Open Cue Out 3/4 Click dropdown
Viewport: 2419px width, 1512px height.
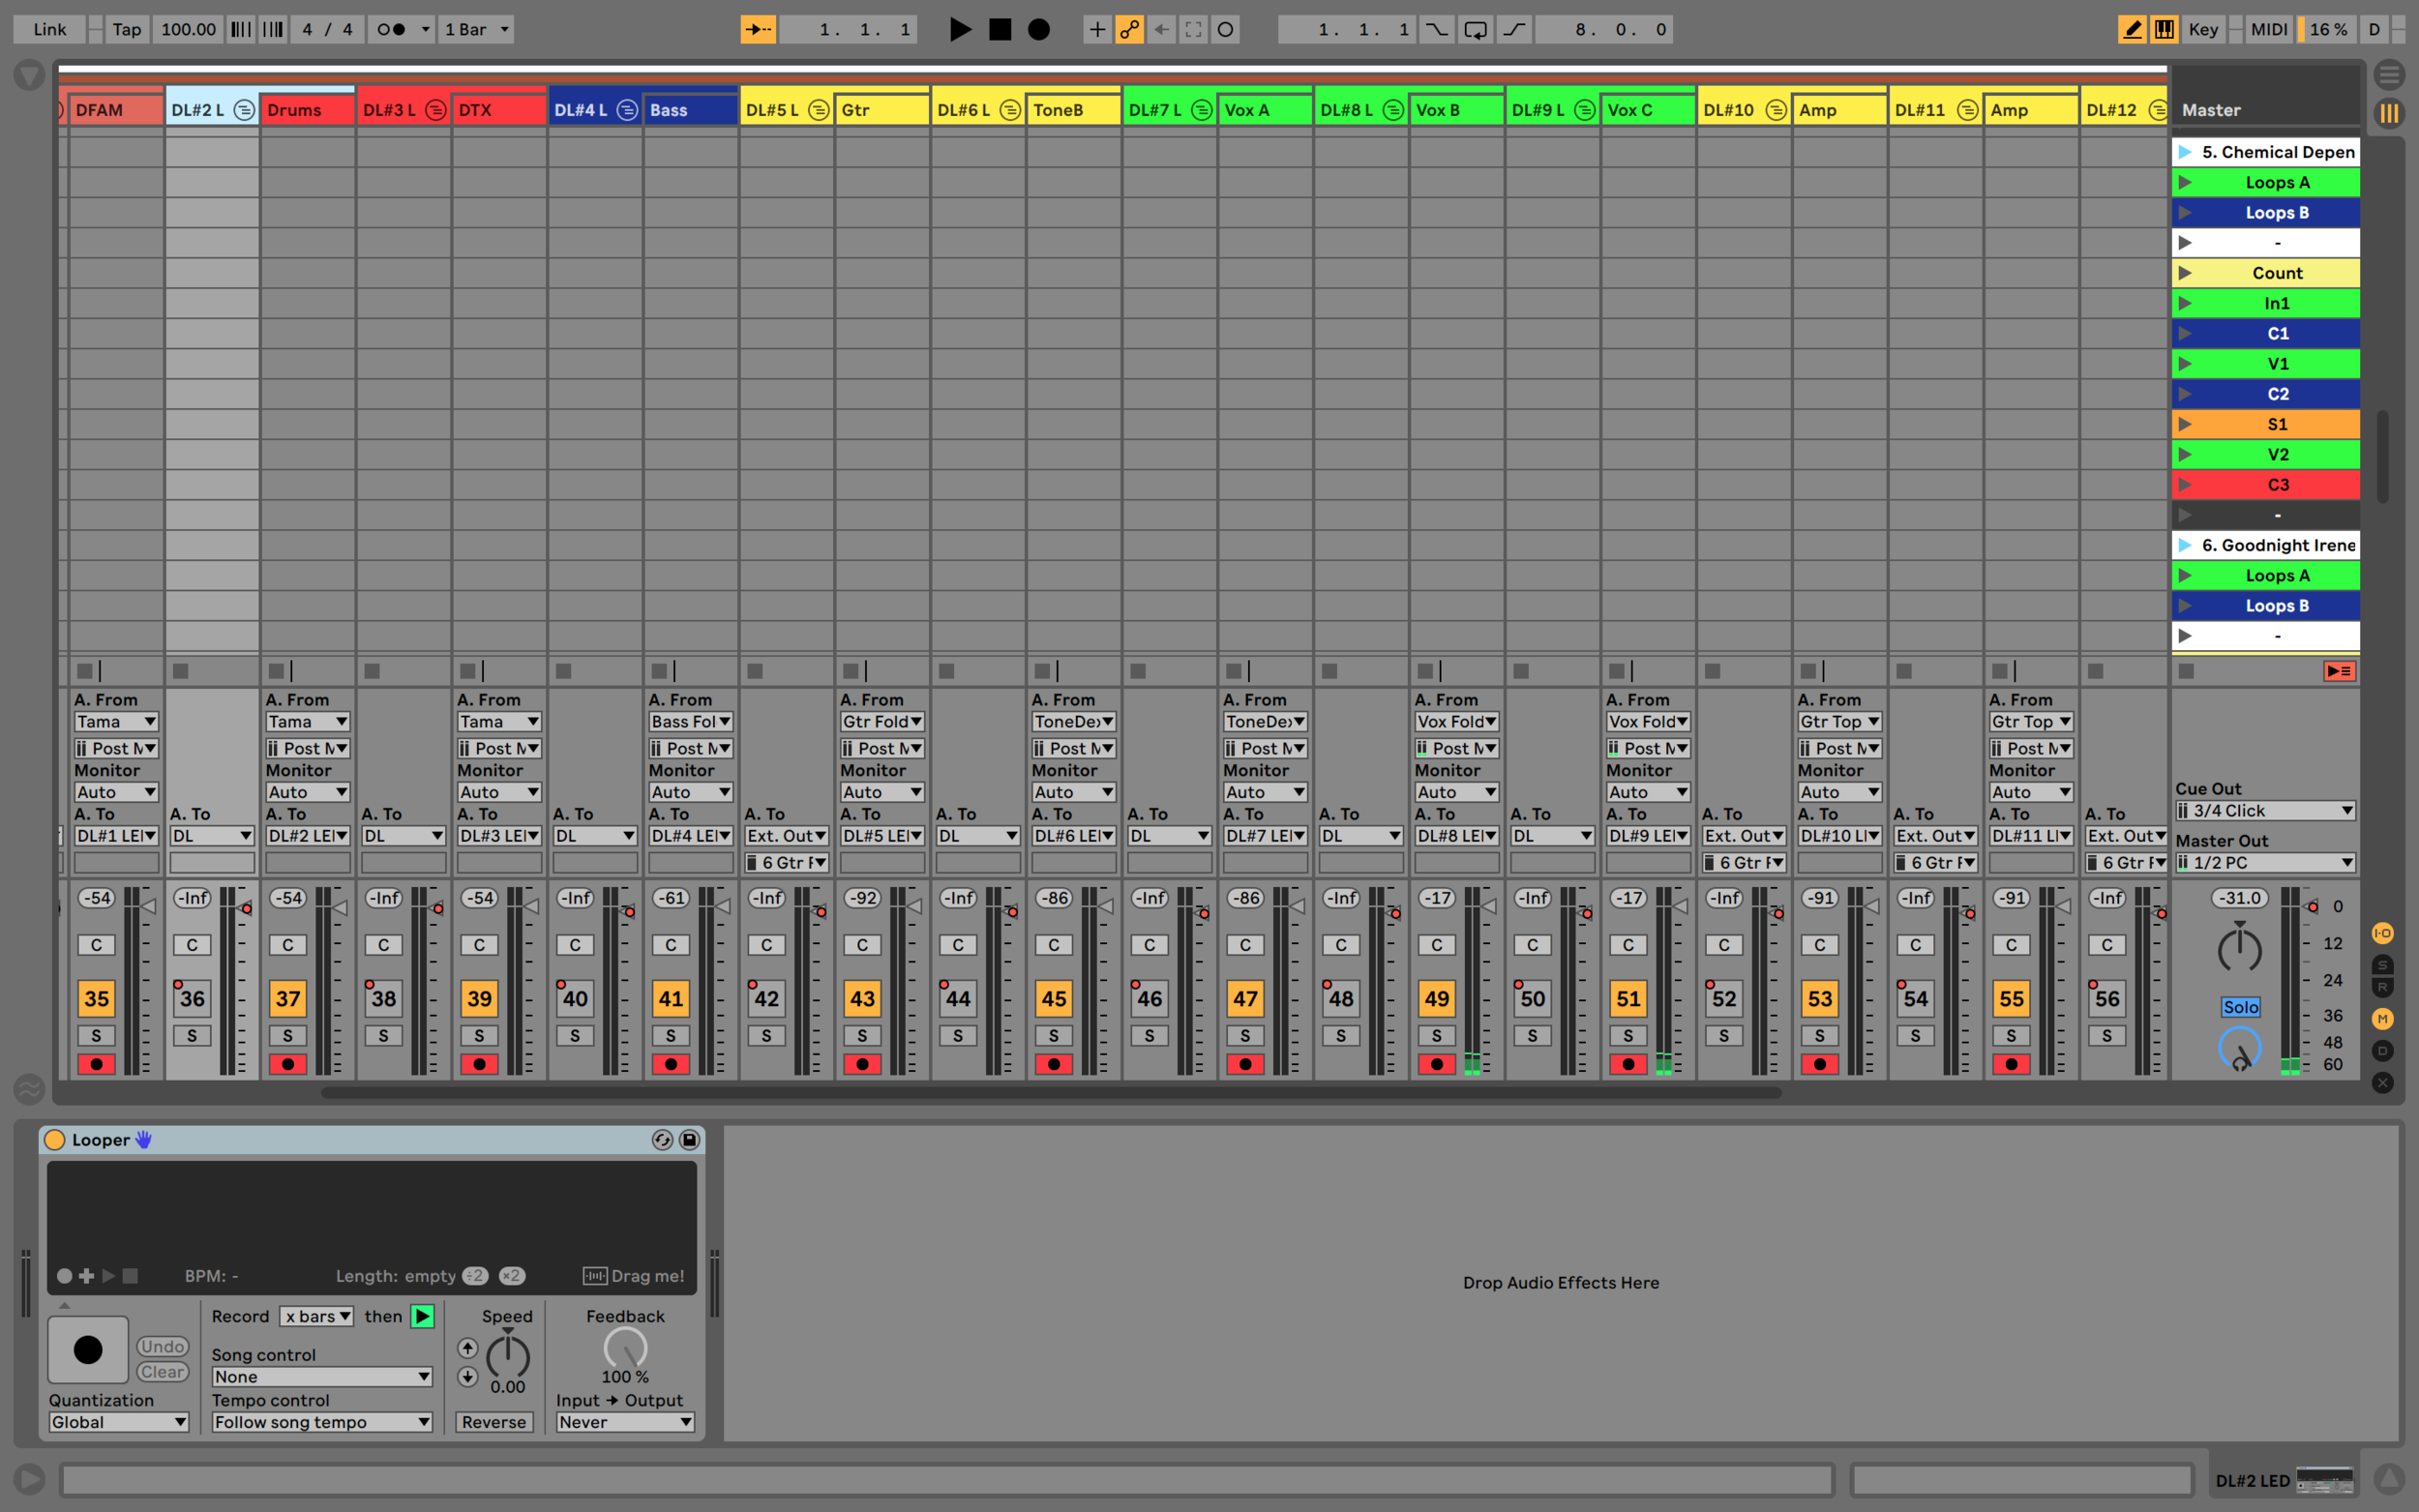(x=2265, y=811)
